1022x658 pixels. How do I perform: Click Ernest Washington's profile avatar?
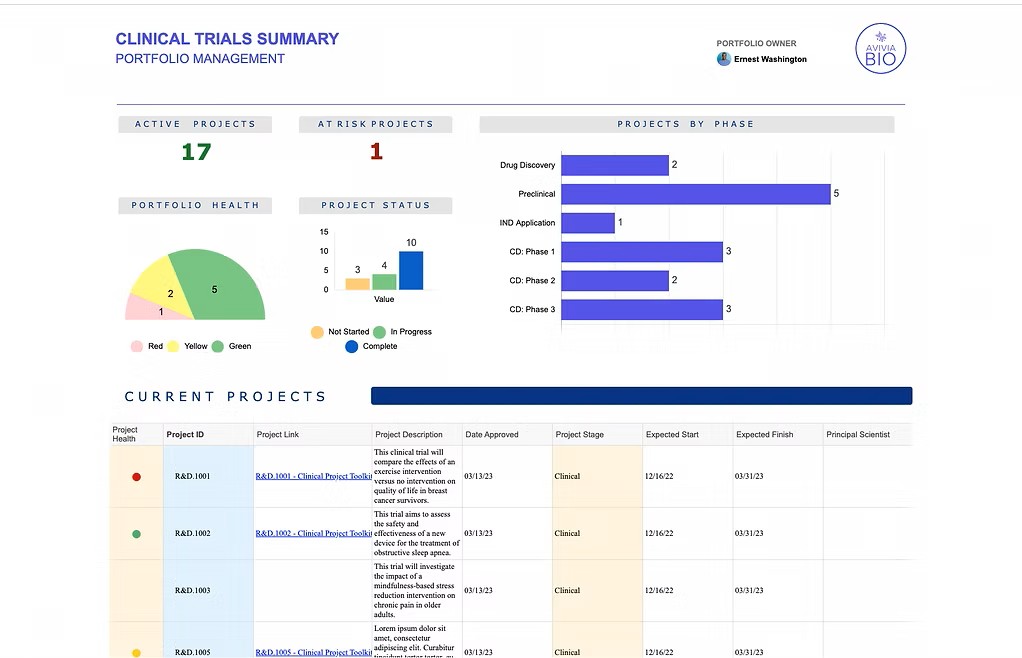pos(723,59)
